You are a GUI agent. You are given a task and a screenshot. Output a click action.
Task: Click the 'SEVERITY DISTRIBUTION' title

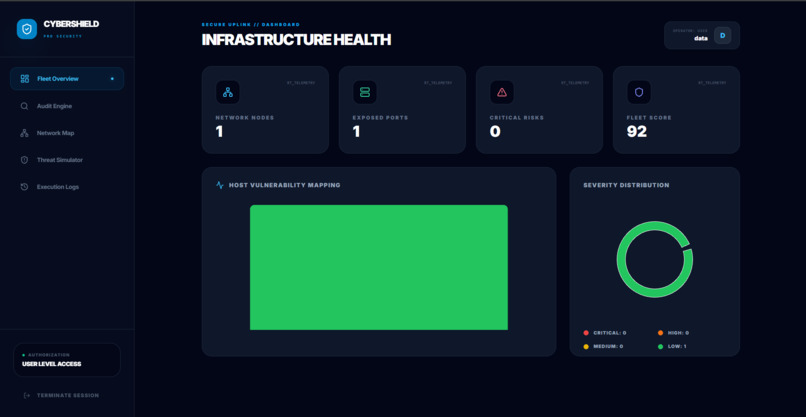point(626,185)
